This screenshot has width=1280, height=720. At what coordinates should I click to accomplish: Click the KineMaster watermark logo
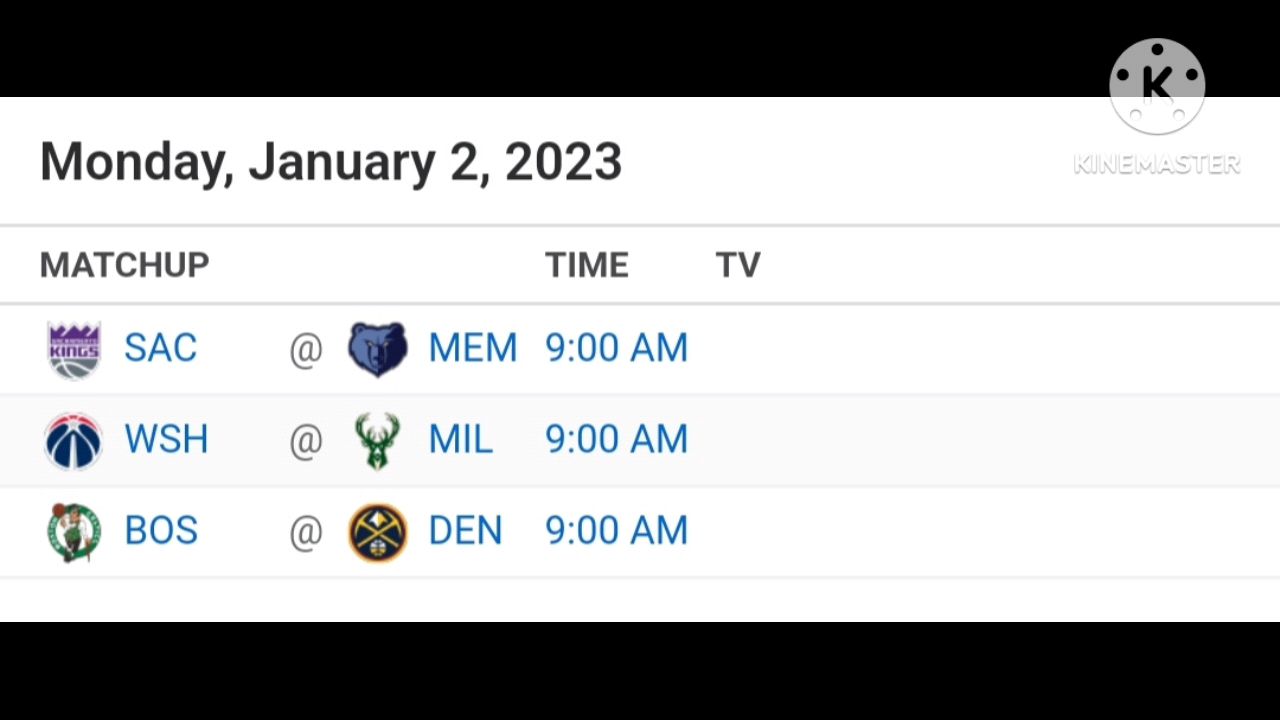(x=1156, y=87)
